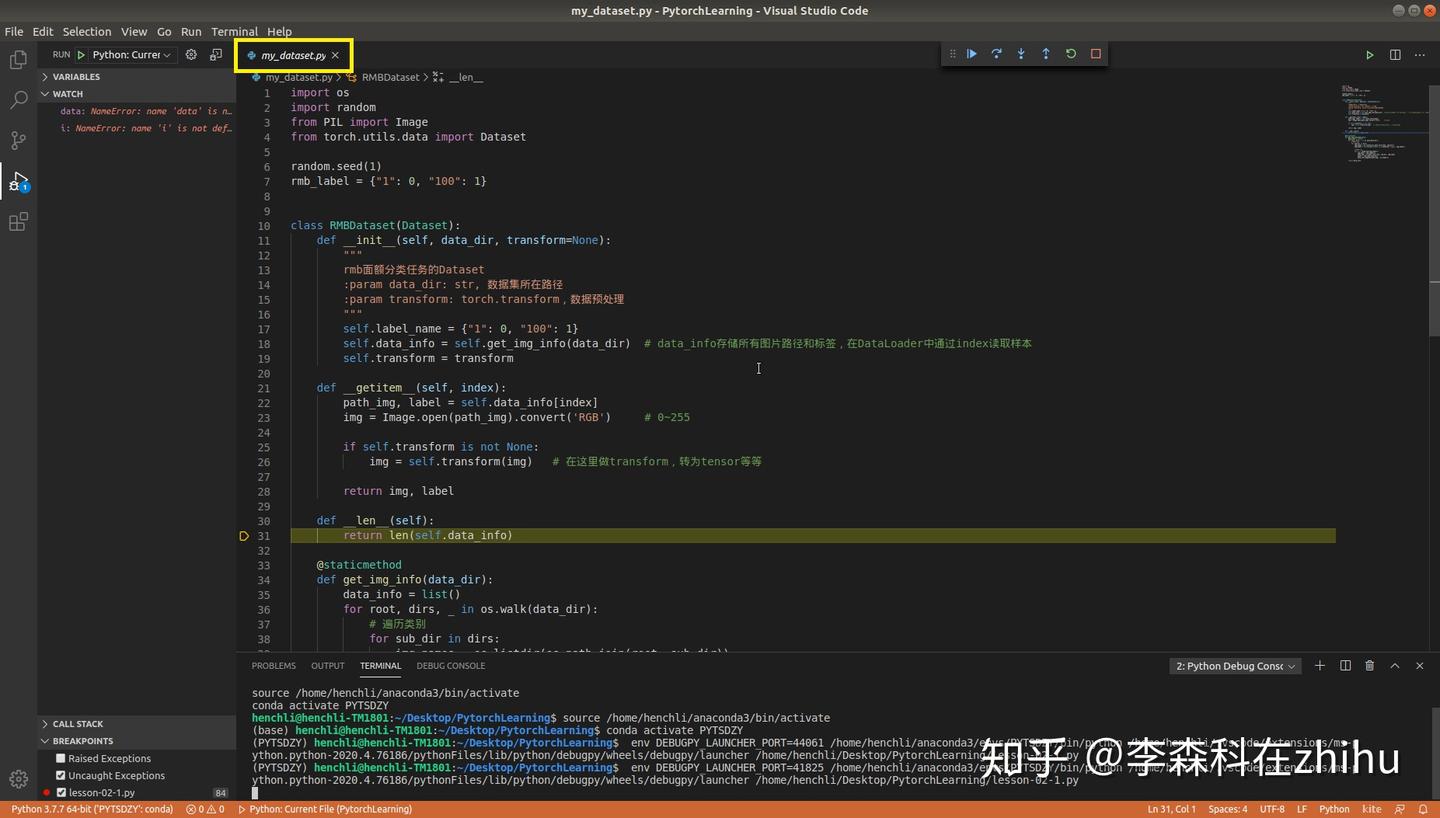Screen dimensions: 1440x818
Task: Stop debugging with the red square icon
Action: click(1095, 54)
